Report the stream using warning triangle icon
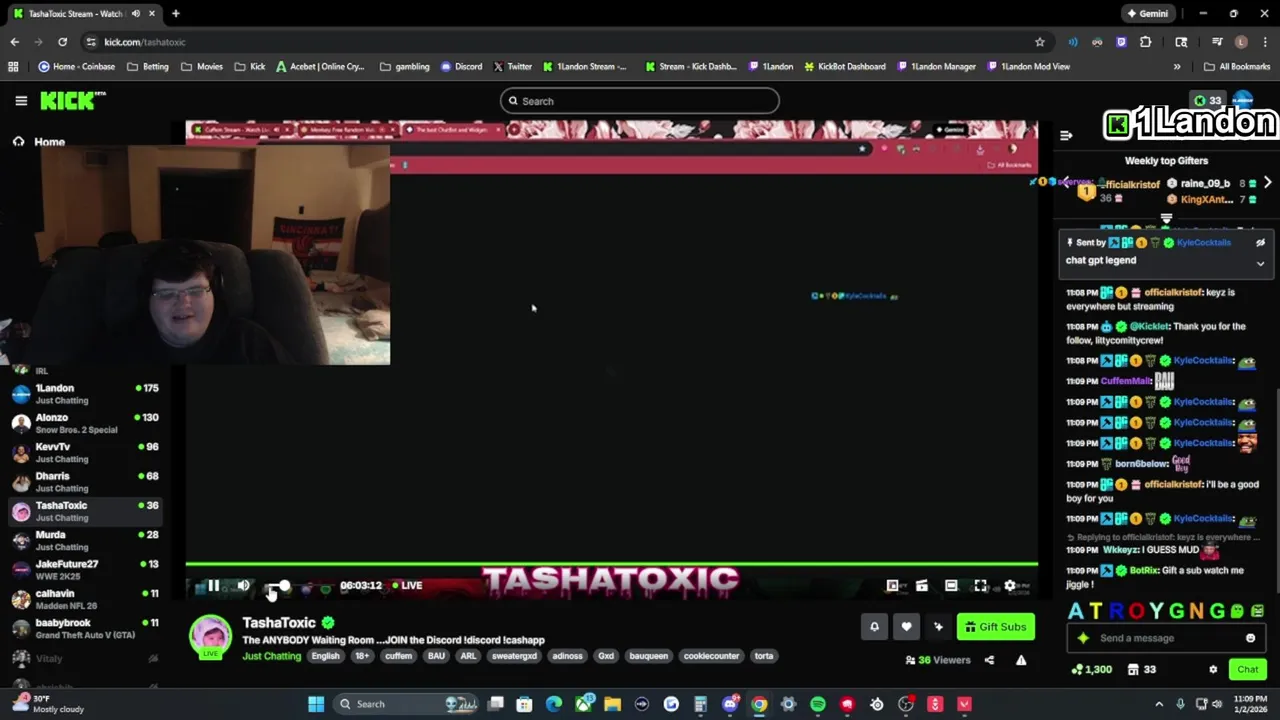This screenshot has width=1280, height=720. tap(1021, 660)
